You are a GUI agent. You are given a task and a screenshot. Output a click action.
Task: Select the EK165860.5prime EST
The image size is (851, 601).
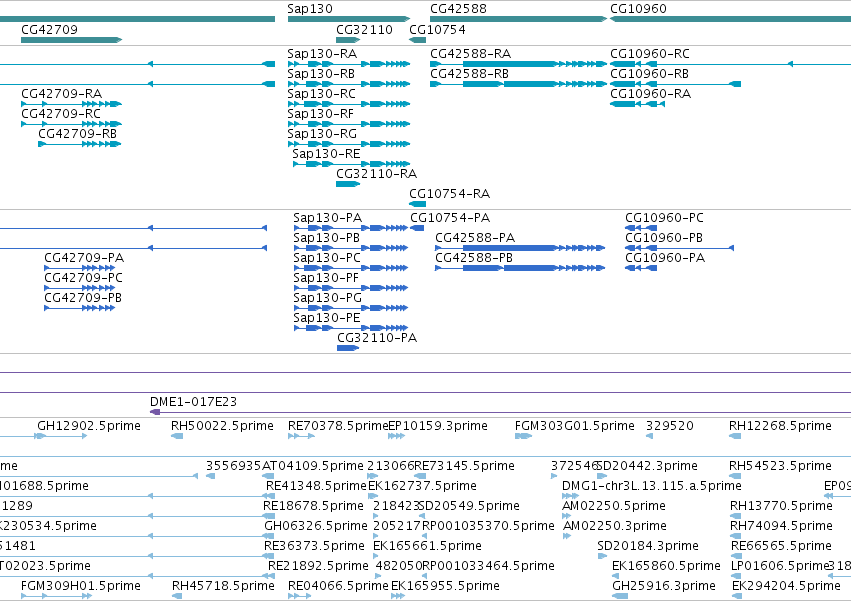[616, 576]
